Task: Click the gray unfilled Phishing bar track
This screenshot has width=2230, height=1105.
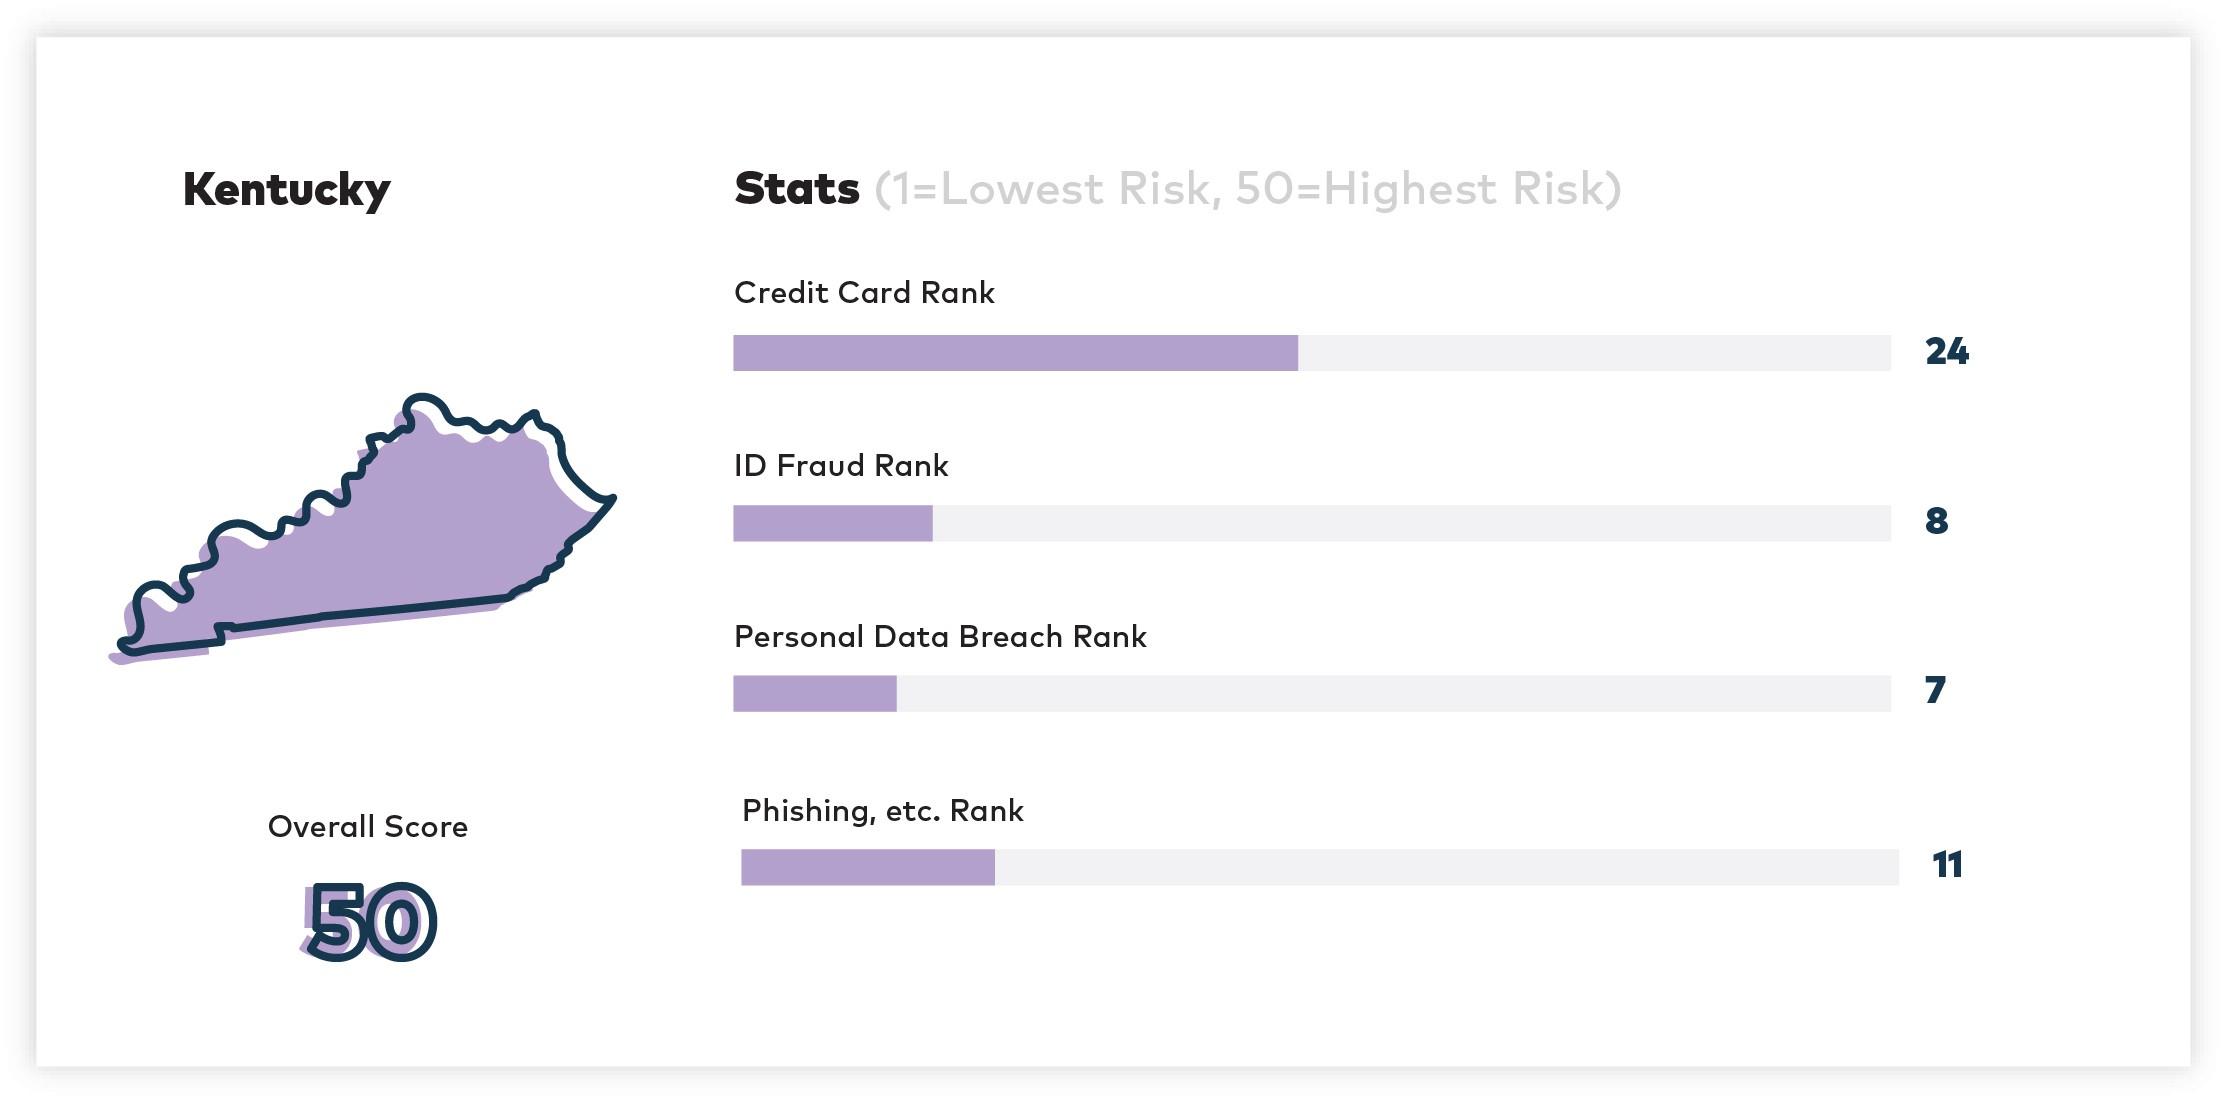Action: tap(1446, 867)
